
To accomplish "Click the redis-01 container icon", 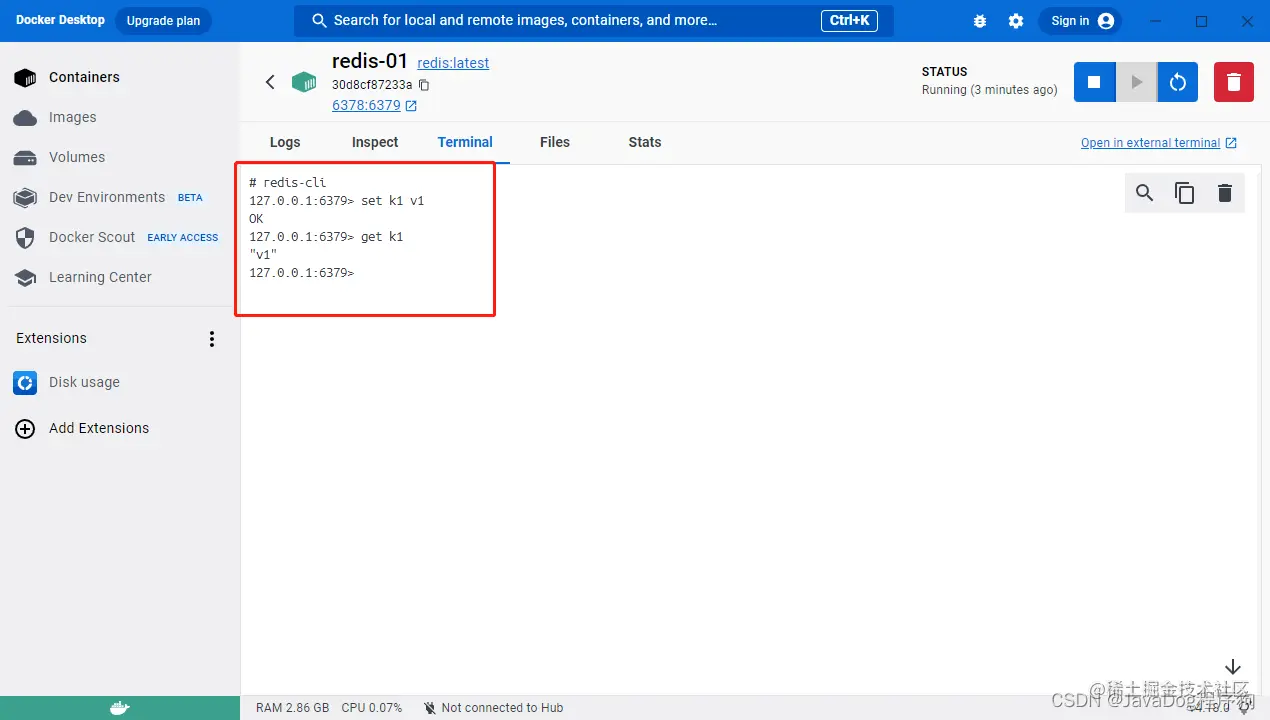I will point(304,82).
